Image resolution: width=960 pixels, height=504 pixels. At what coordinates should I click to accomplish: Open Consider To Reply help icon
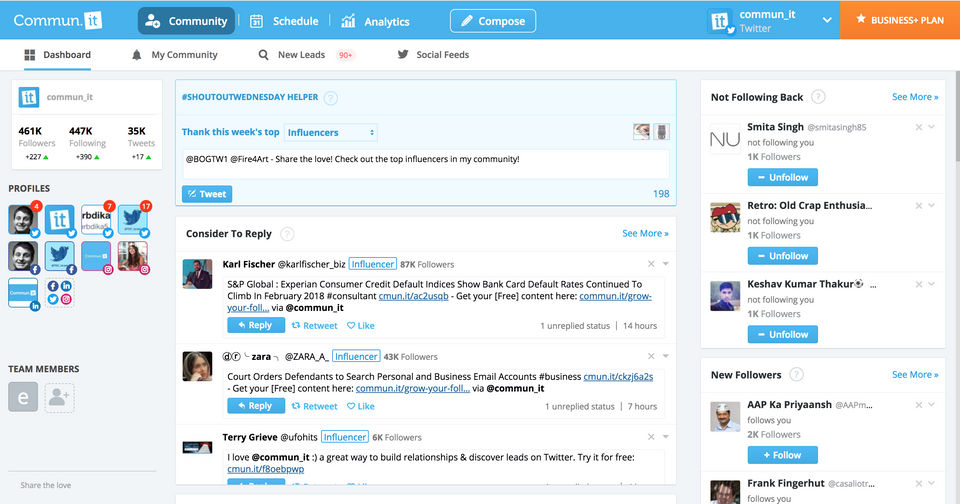pyautogui.click(x=287, y=234)
